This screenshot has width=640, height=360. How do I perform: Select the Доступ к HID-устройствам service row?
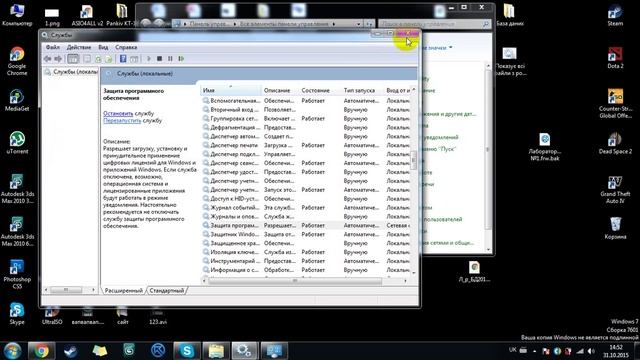[x=306, y=199]
